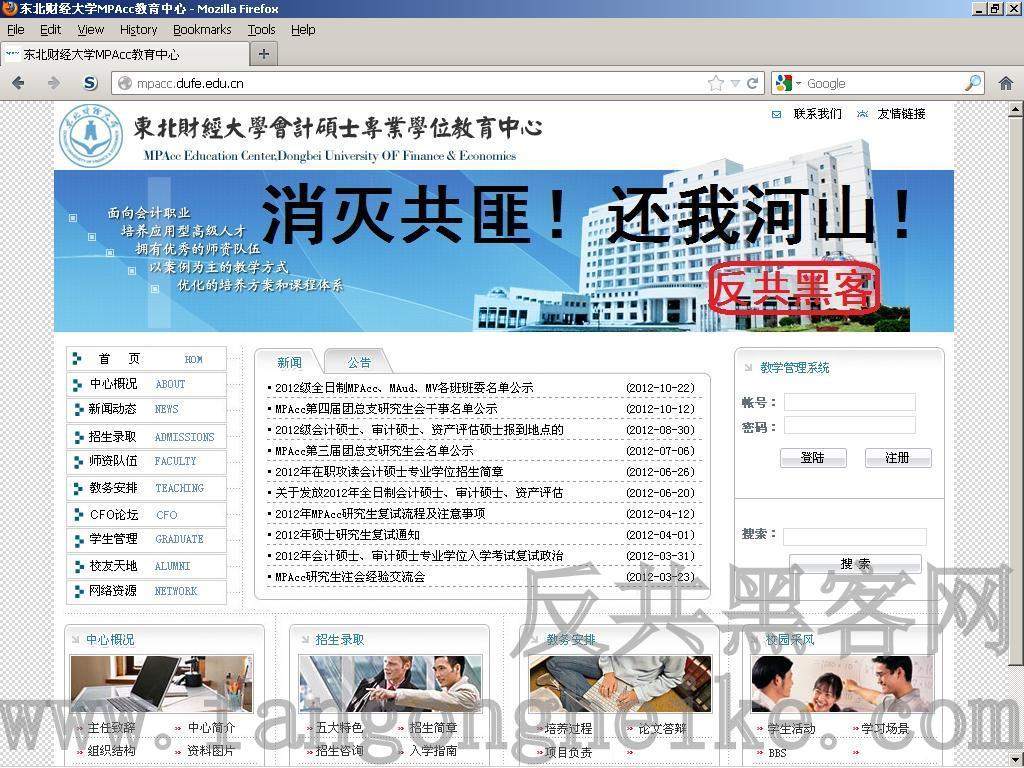
Task: Go to 首页 HOME in sidebar
Action: click(147, 359)
